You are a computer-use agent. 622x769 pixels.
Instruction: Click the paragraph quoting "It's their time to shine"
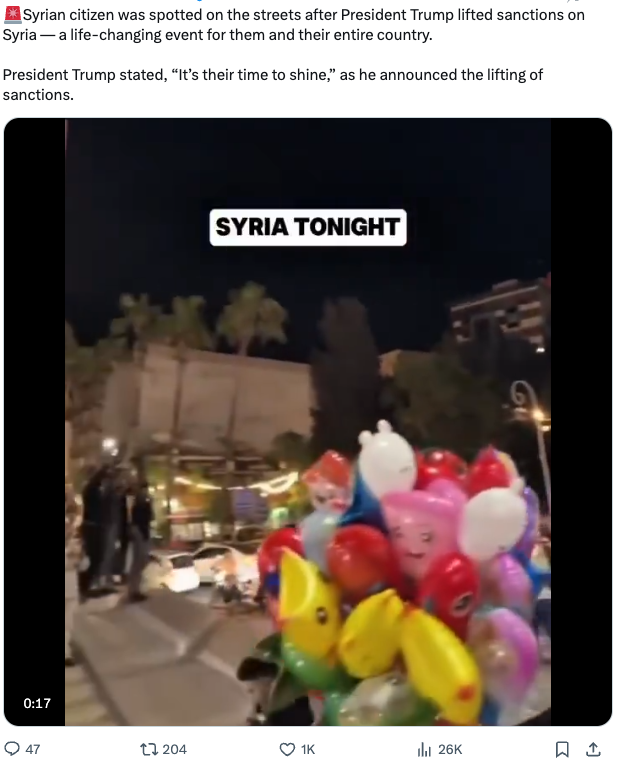273,84
